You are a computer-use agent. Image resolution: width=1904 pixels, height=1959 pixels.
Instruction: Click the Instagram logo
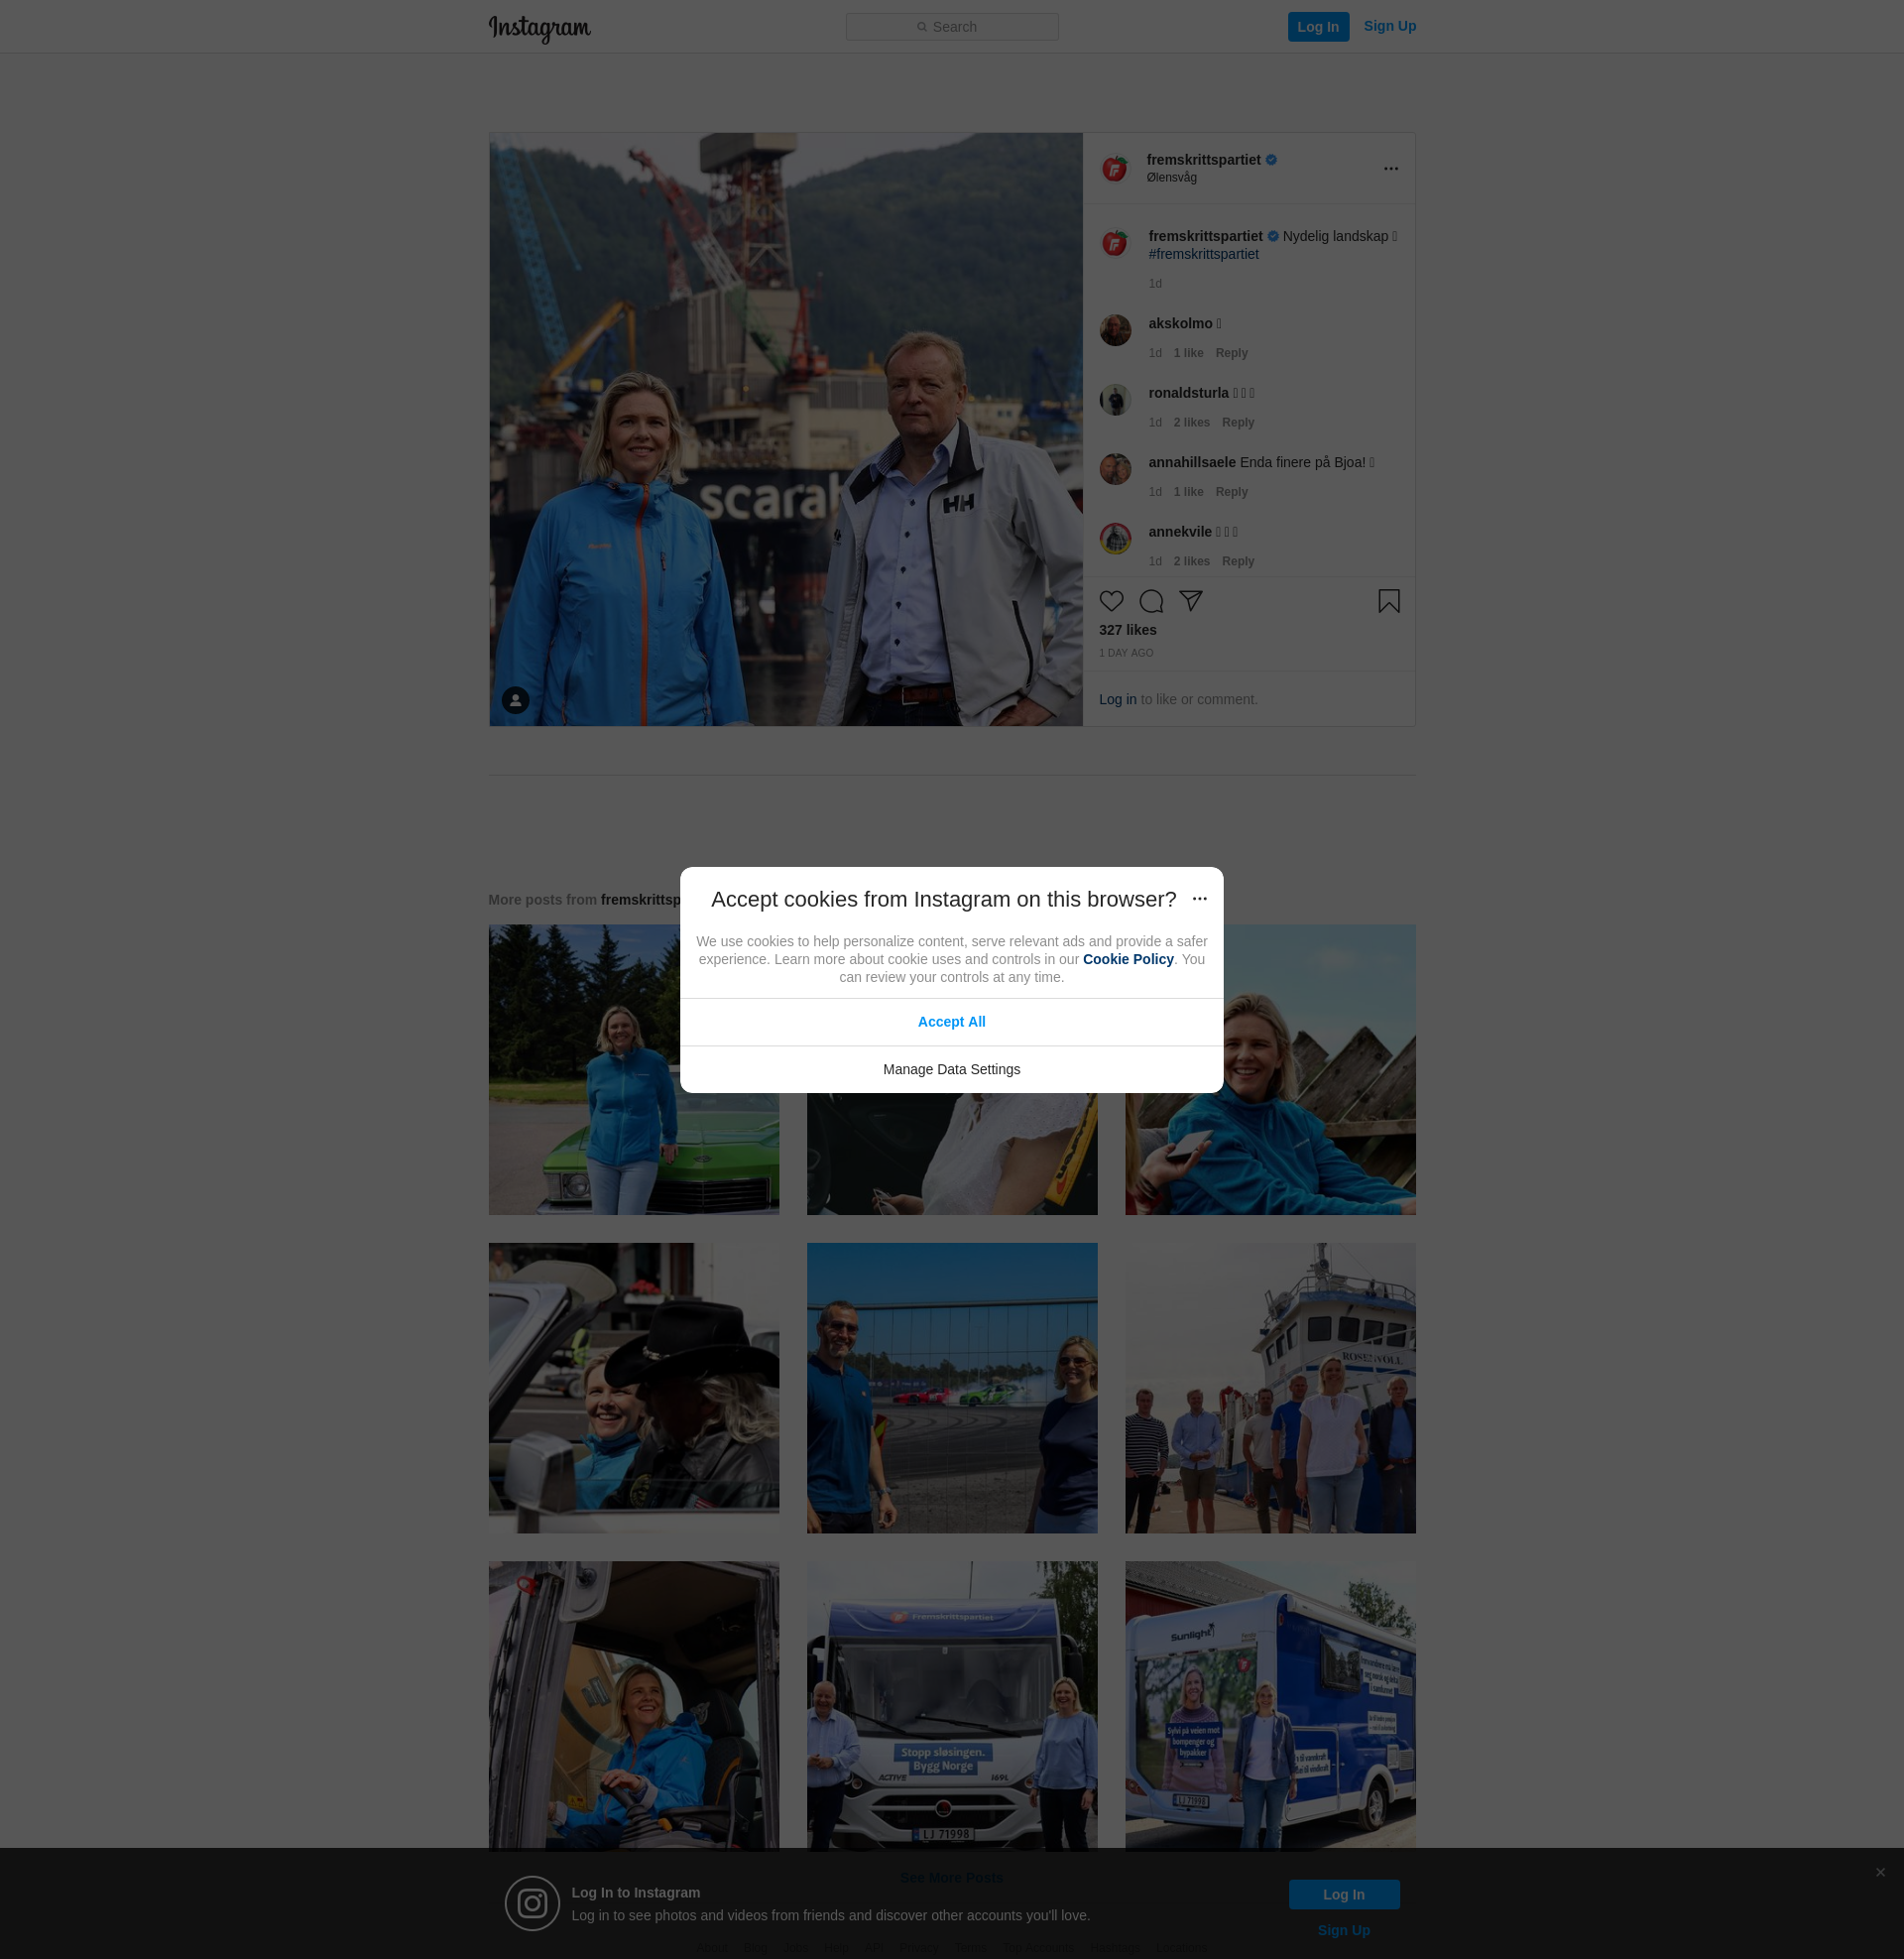(540, 28)
